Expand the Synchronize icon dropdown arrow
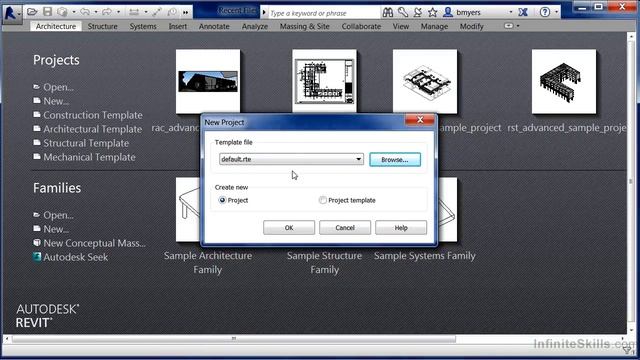The height and width of the screenshot is (360, 640). 74,12
